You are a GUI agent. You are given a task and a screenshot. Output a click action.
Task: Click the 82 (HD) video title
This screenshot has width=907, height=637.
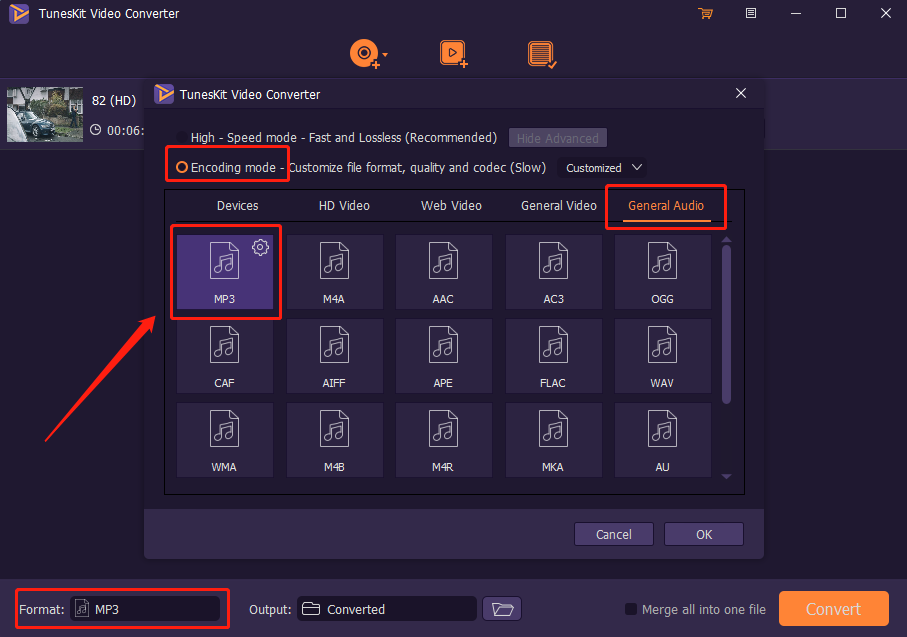(114, 101)
